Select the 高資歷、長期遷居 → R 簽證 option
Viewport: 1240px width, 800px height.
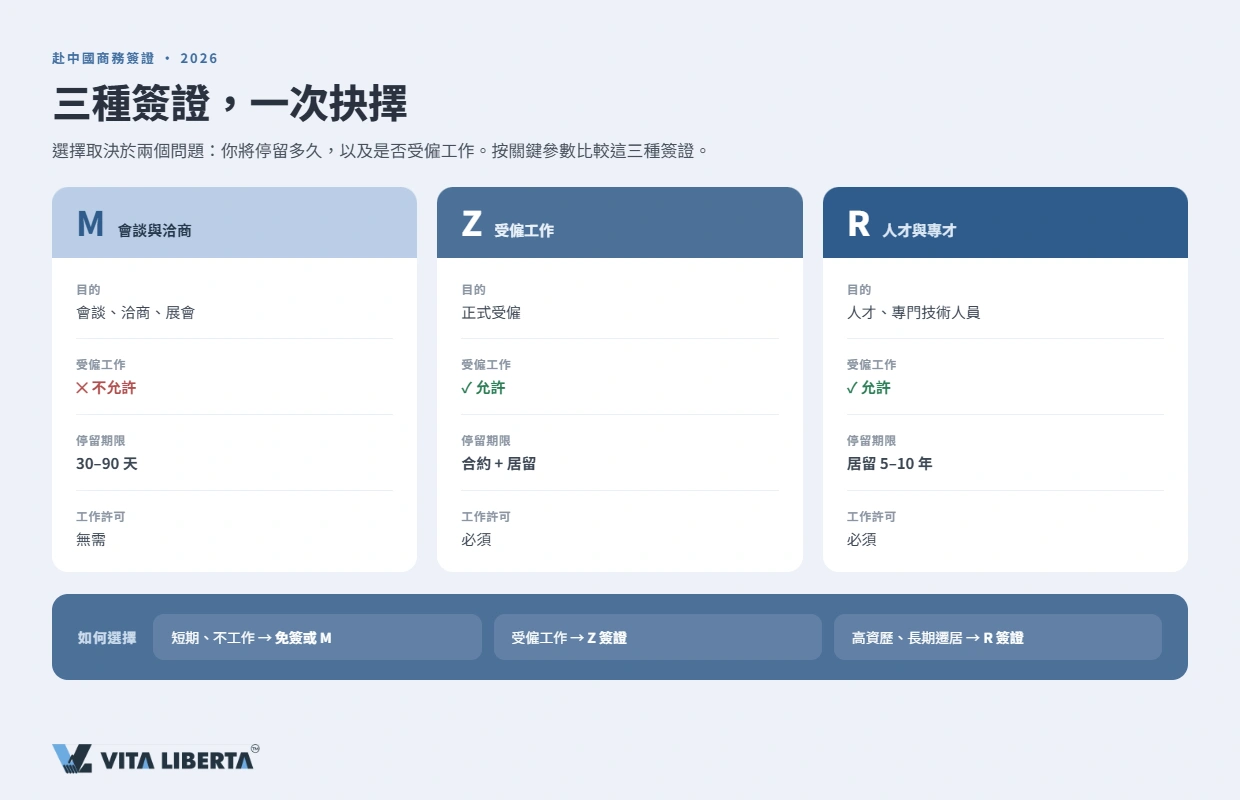(x=998, y=637)
